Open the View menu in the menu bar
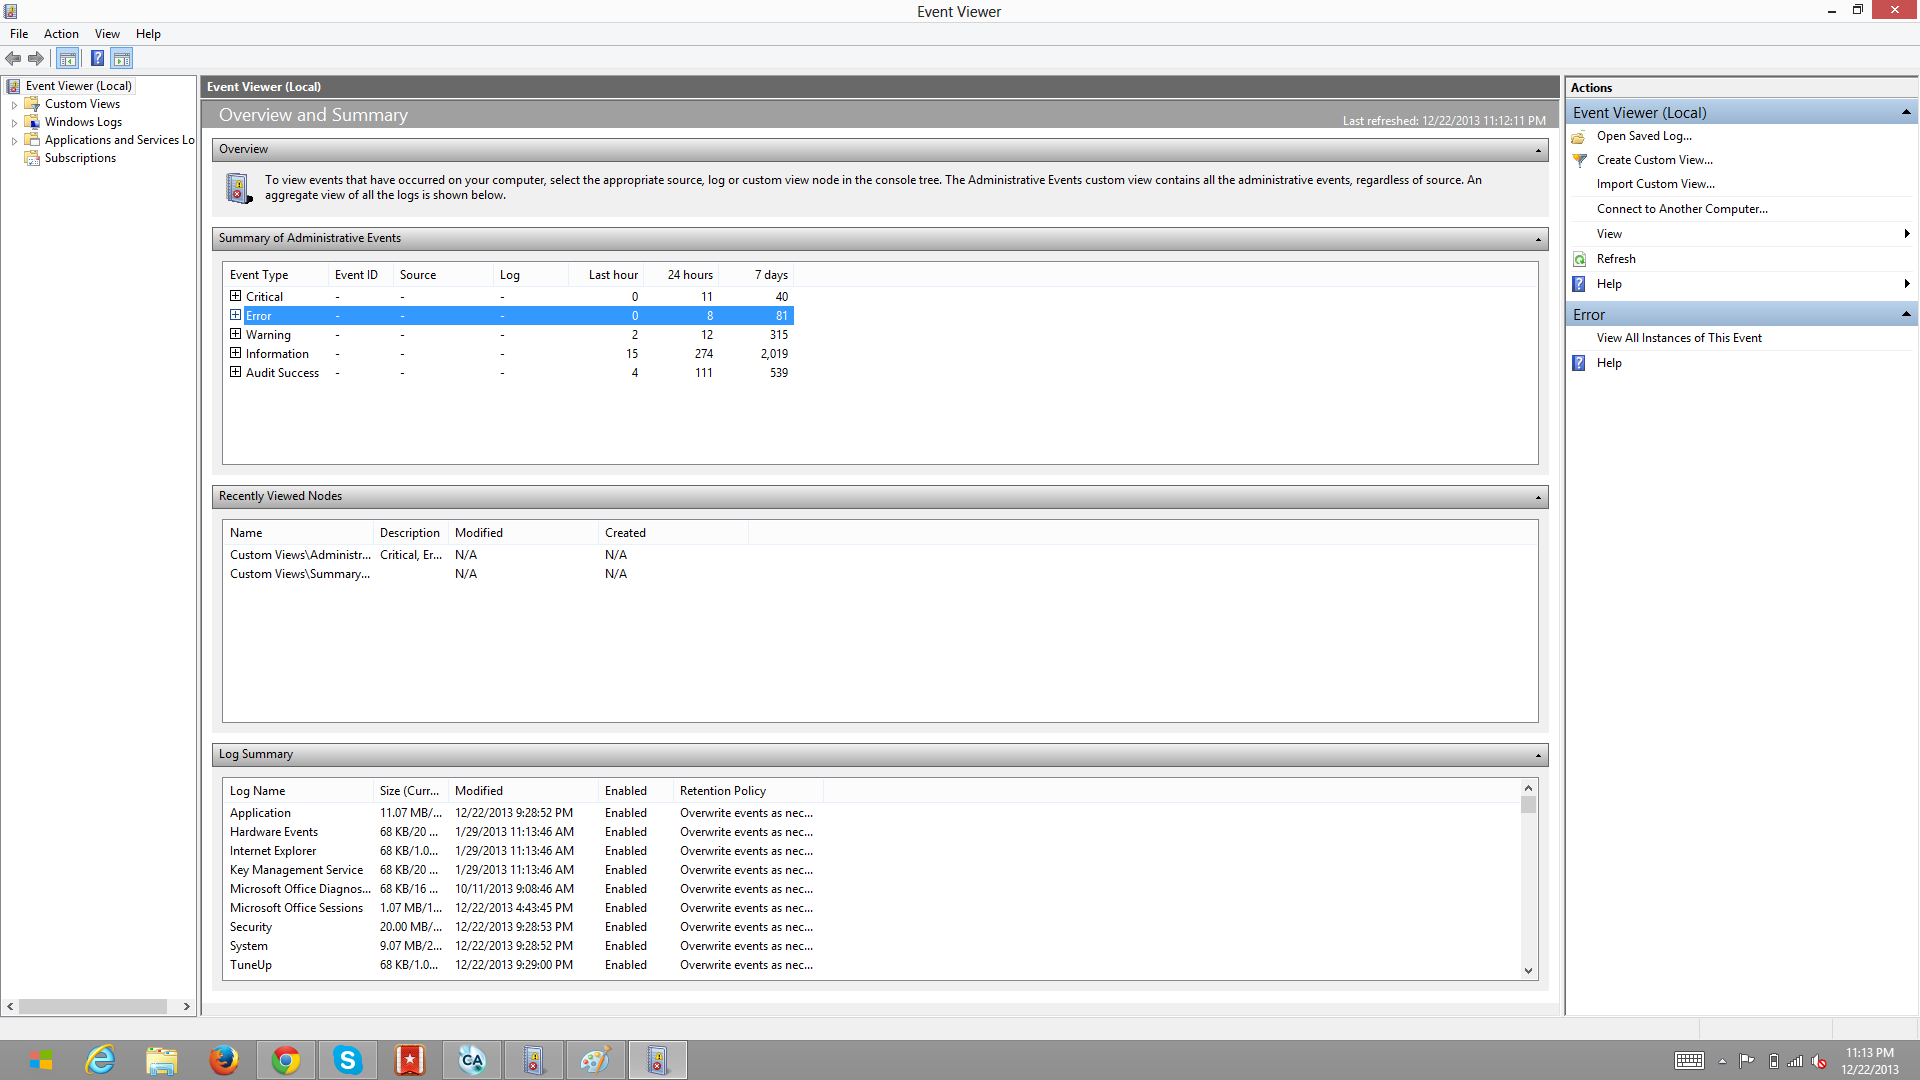The image size is (1920, 1080). [107, 34]
